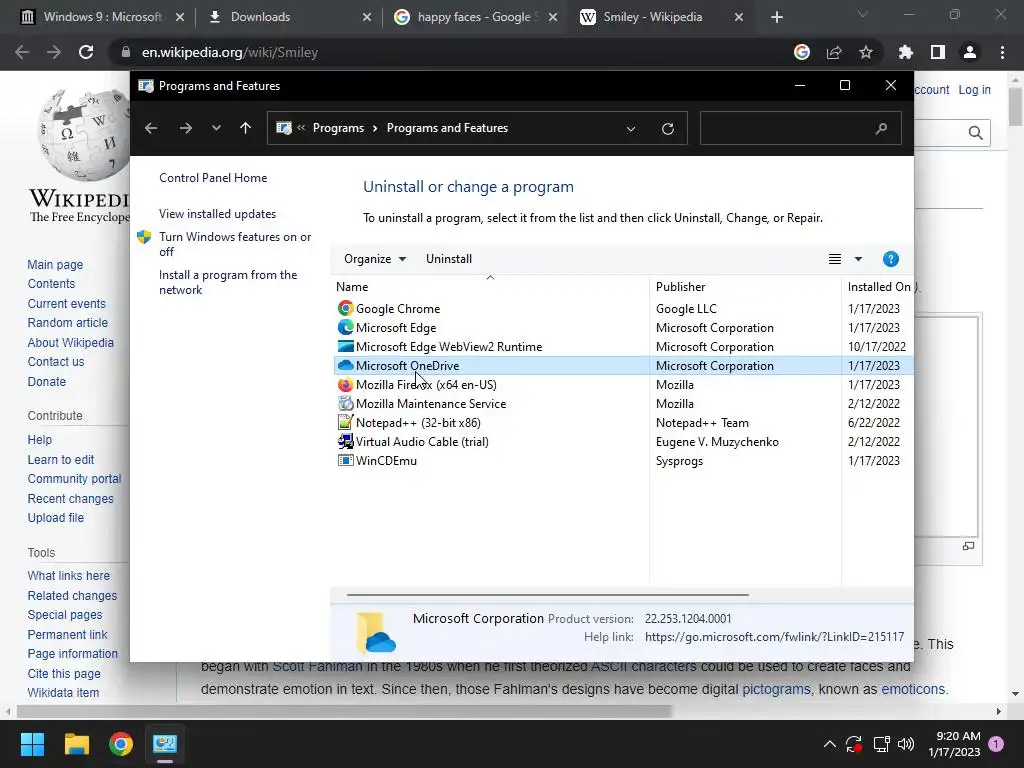Select the WinCDEmu entry
Image resolution: width=1024 pixels, height=768 pixels.
pyautogui.click(x=386, y=460)
